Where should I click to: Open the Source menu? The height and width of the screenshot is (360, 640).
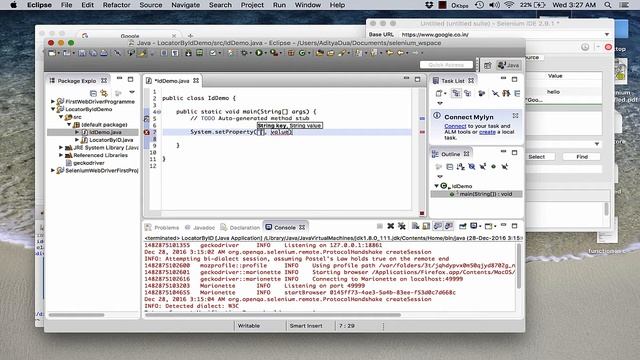(151, 5)
